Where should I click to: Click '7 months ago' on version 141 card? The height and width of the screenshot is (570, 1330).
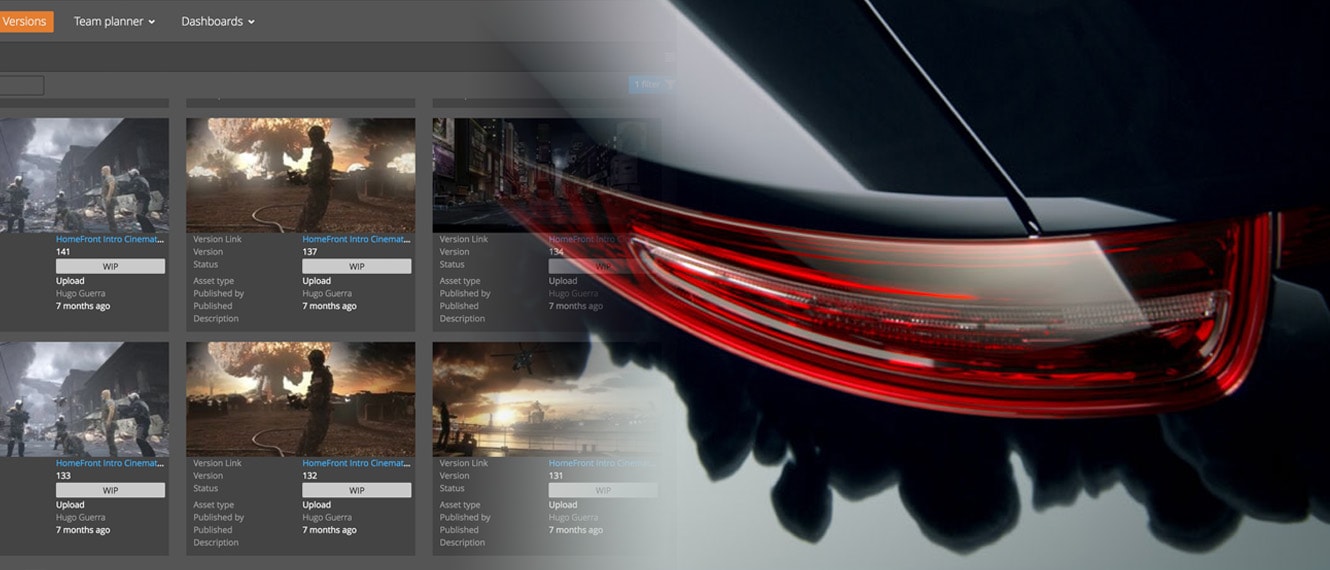pos(83,306)
